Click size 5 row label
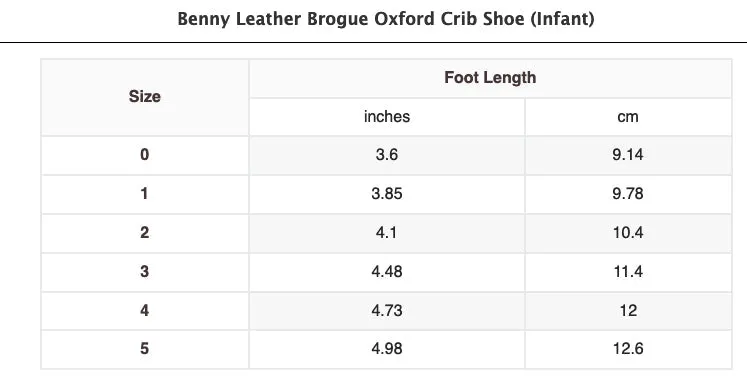 [x=145, y=350]
